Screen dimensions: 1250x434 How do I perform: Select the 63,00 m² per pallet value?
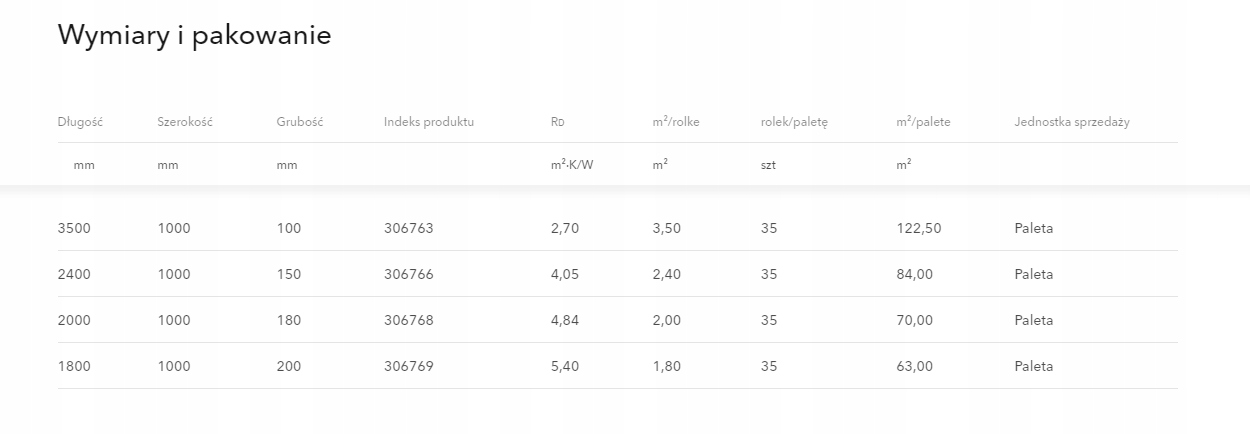click(x=915, y=366)
